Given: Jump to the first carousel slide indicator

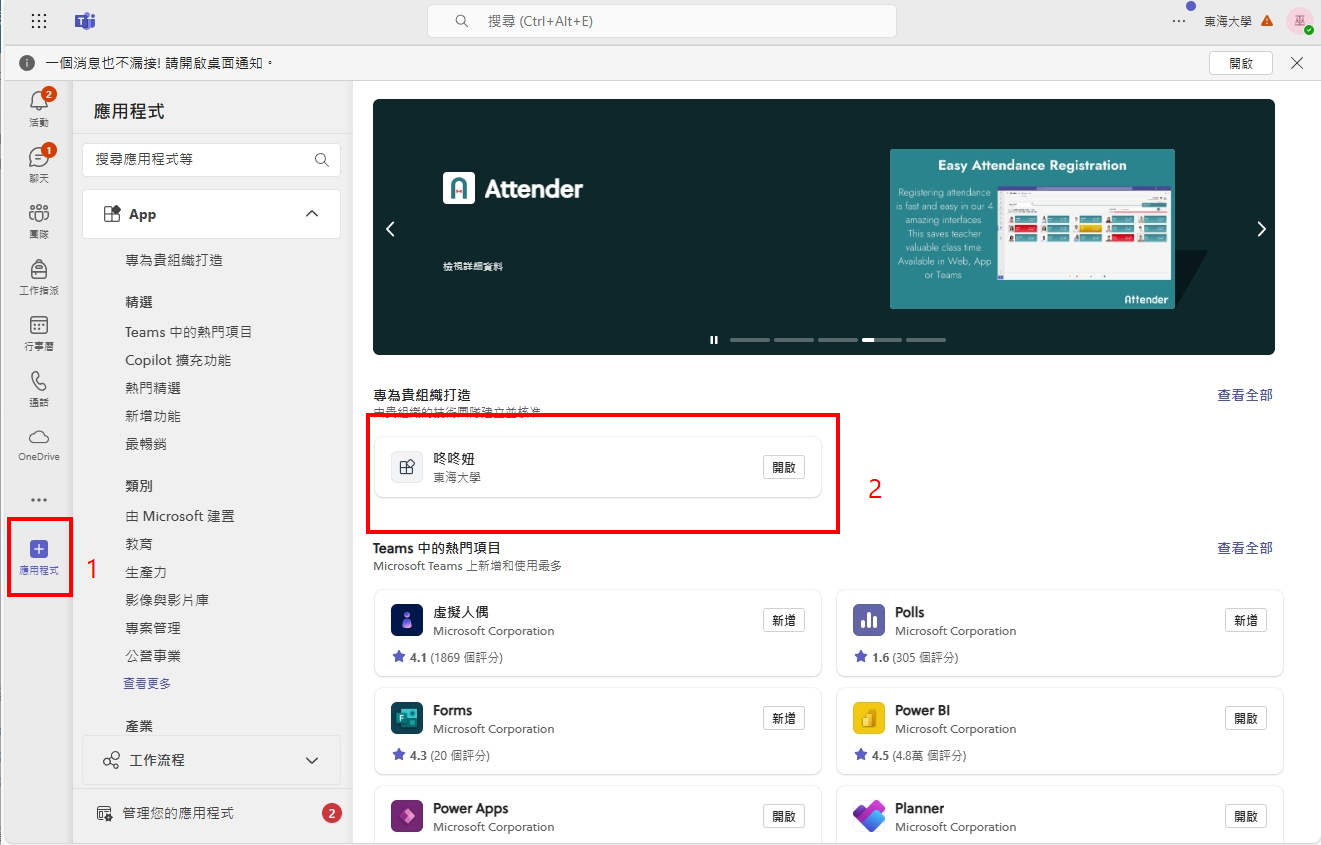Looking at the screenshot, I should (x=750, y=340).
